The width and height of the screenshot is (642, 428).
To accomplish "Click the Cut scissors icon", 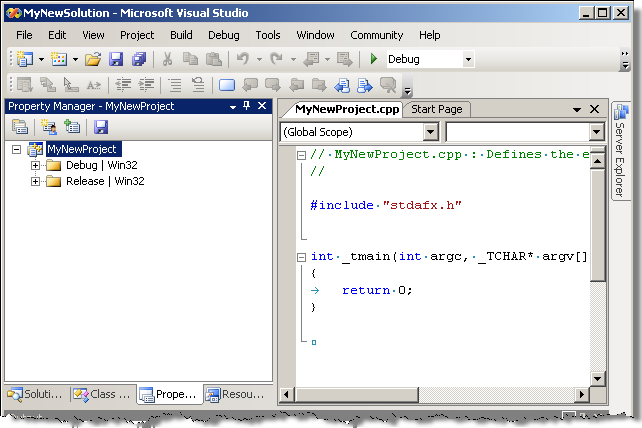I will (x=168, y=60).
